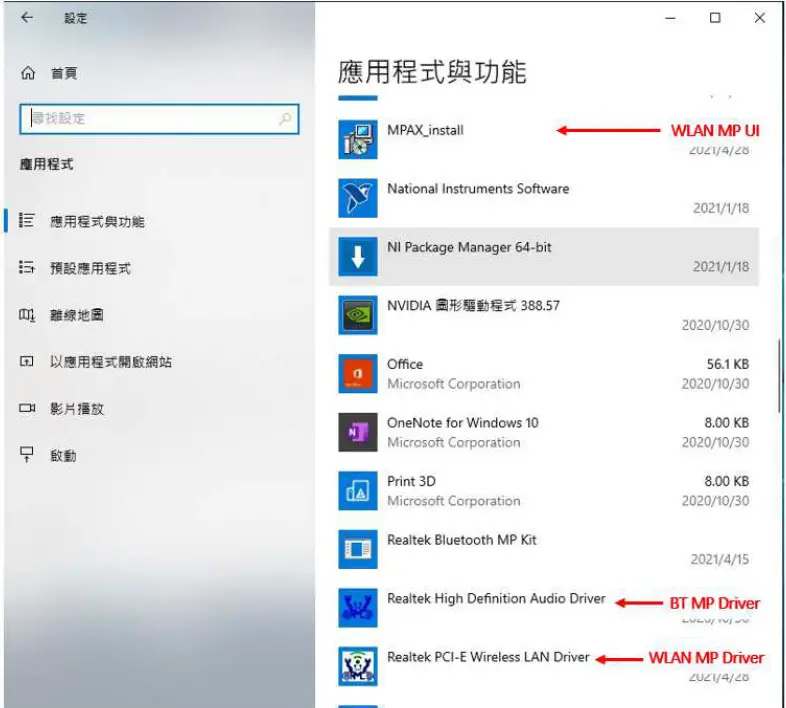Select the 以應用程式開啟網站 sidebar icon
This screenshot has width=786, height=708.
[x=27, y=361]
